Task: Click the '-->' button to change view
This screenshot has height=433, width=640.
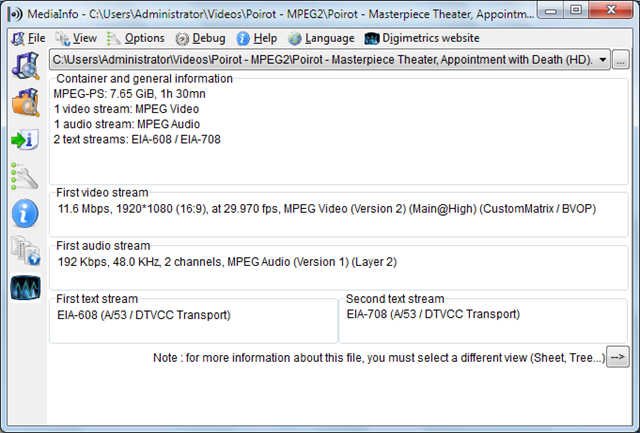Action: click(618, 357)
